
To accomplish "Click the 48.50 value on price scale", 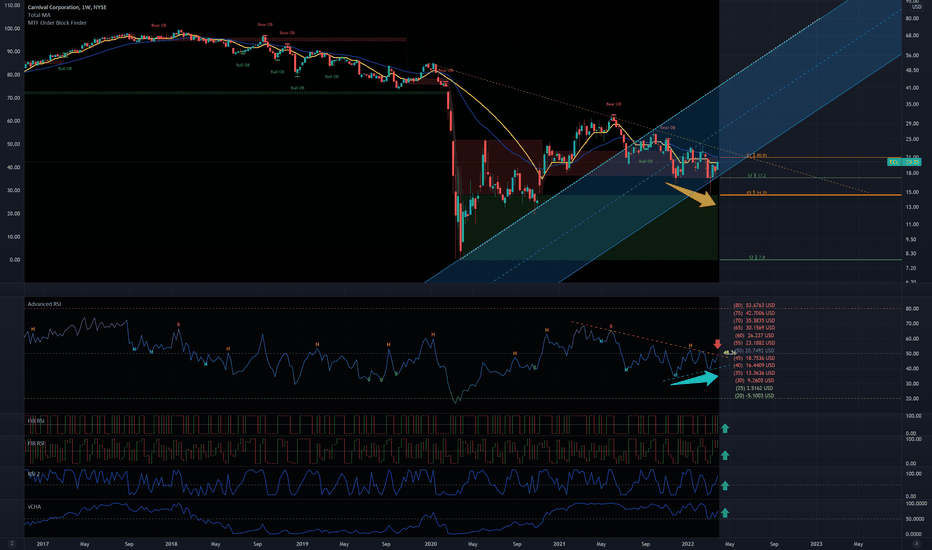I will click(912, 70).
